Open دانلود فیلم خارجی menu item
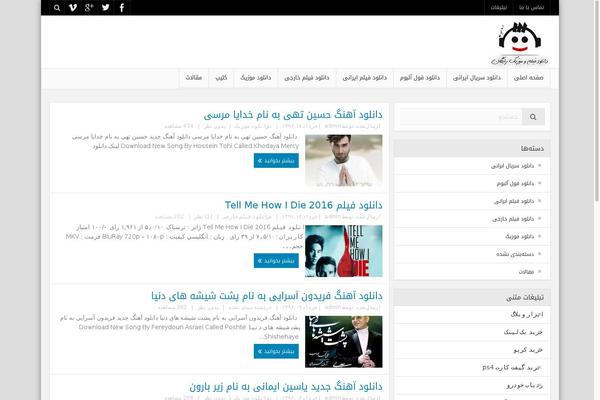 click(x=307, y=78)
